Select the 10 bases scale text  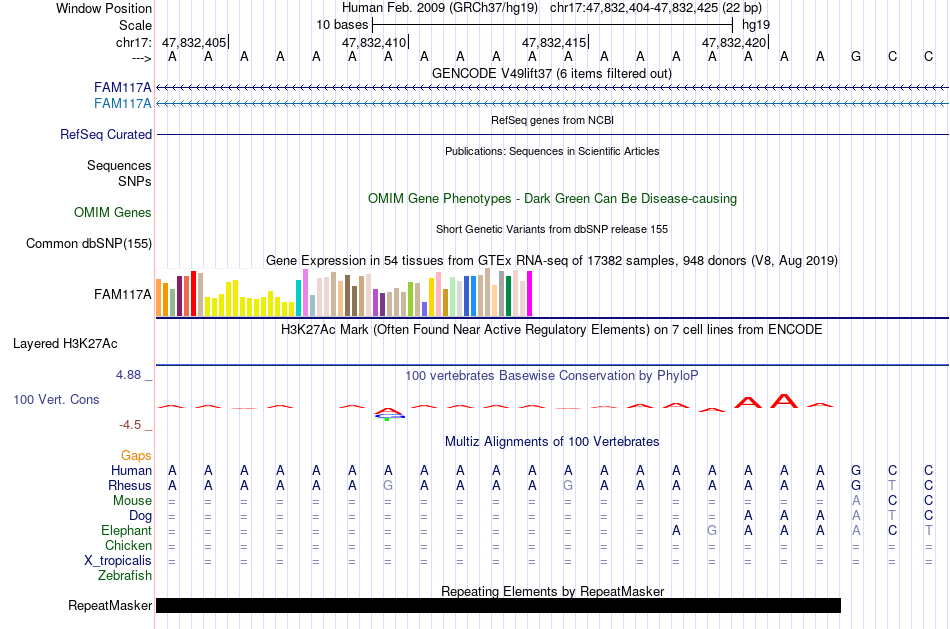point(342,25)
